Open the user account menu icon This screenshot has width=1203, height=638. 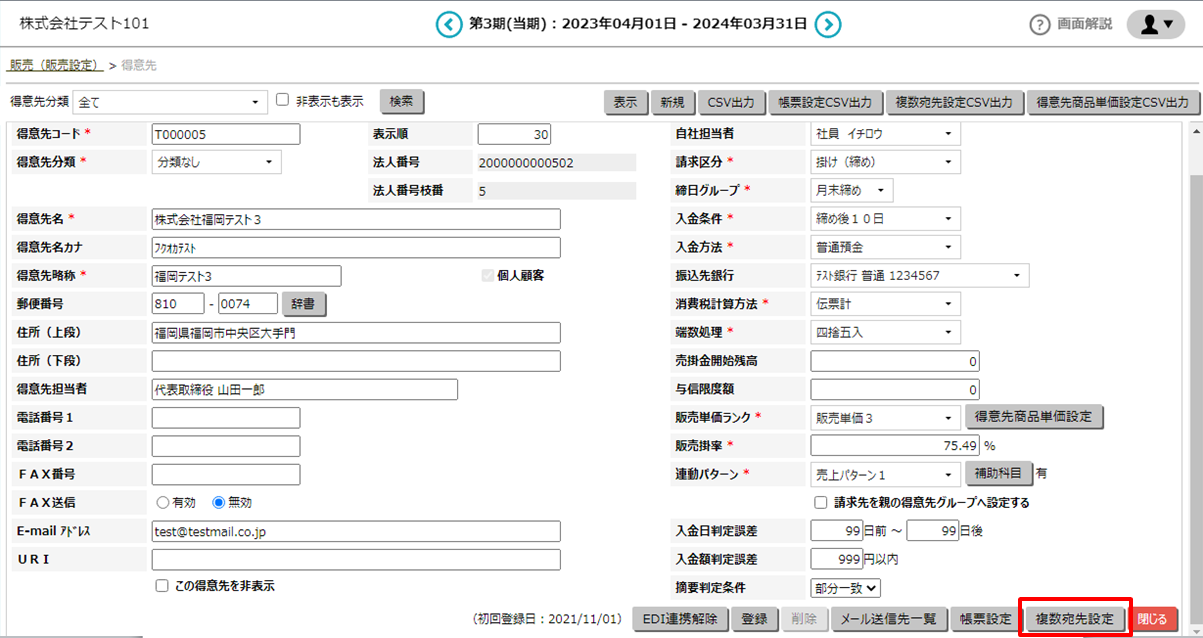(x=1155, y=25)
